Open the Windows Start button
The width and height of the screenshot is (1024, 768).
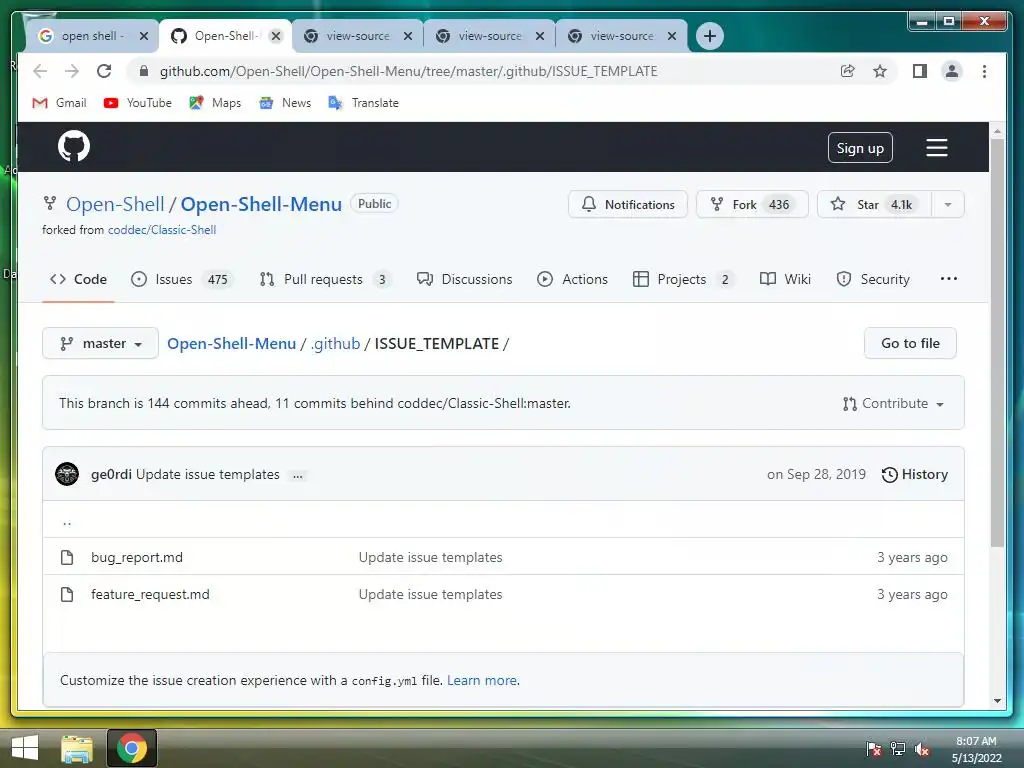24,748
